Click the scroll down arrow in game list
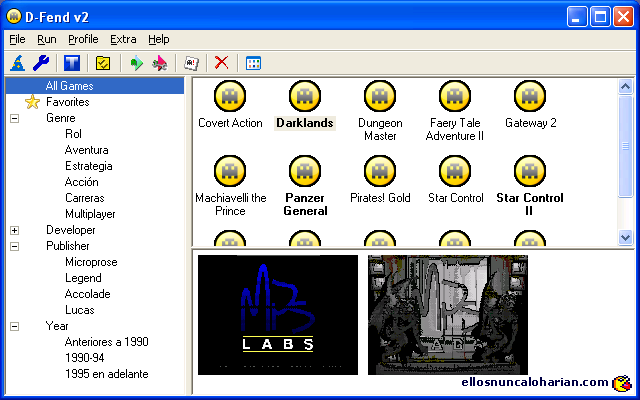640x400 pixels. click(x=625, y=237)
